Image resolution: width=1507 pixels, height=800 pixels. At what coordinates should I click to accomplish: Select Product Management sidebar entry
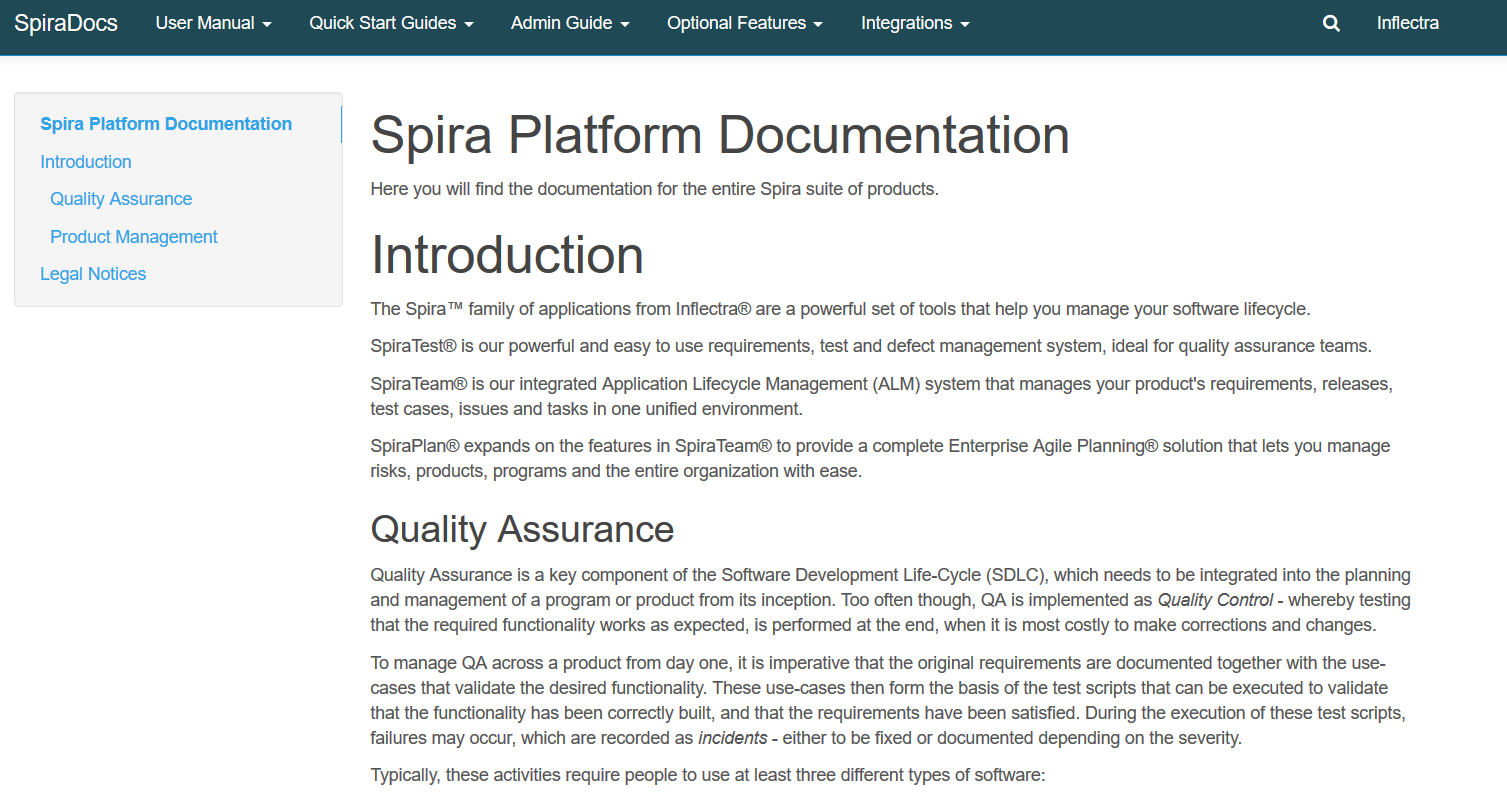pyautogui.click(x=134, y=237)
